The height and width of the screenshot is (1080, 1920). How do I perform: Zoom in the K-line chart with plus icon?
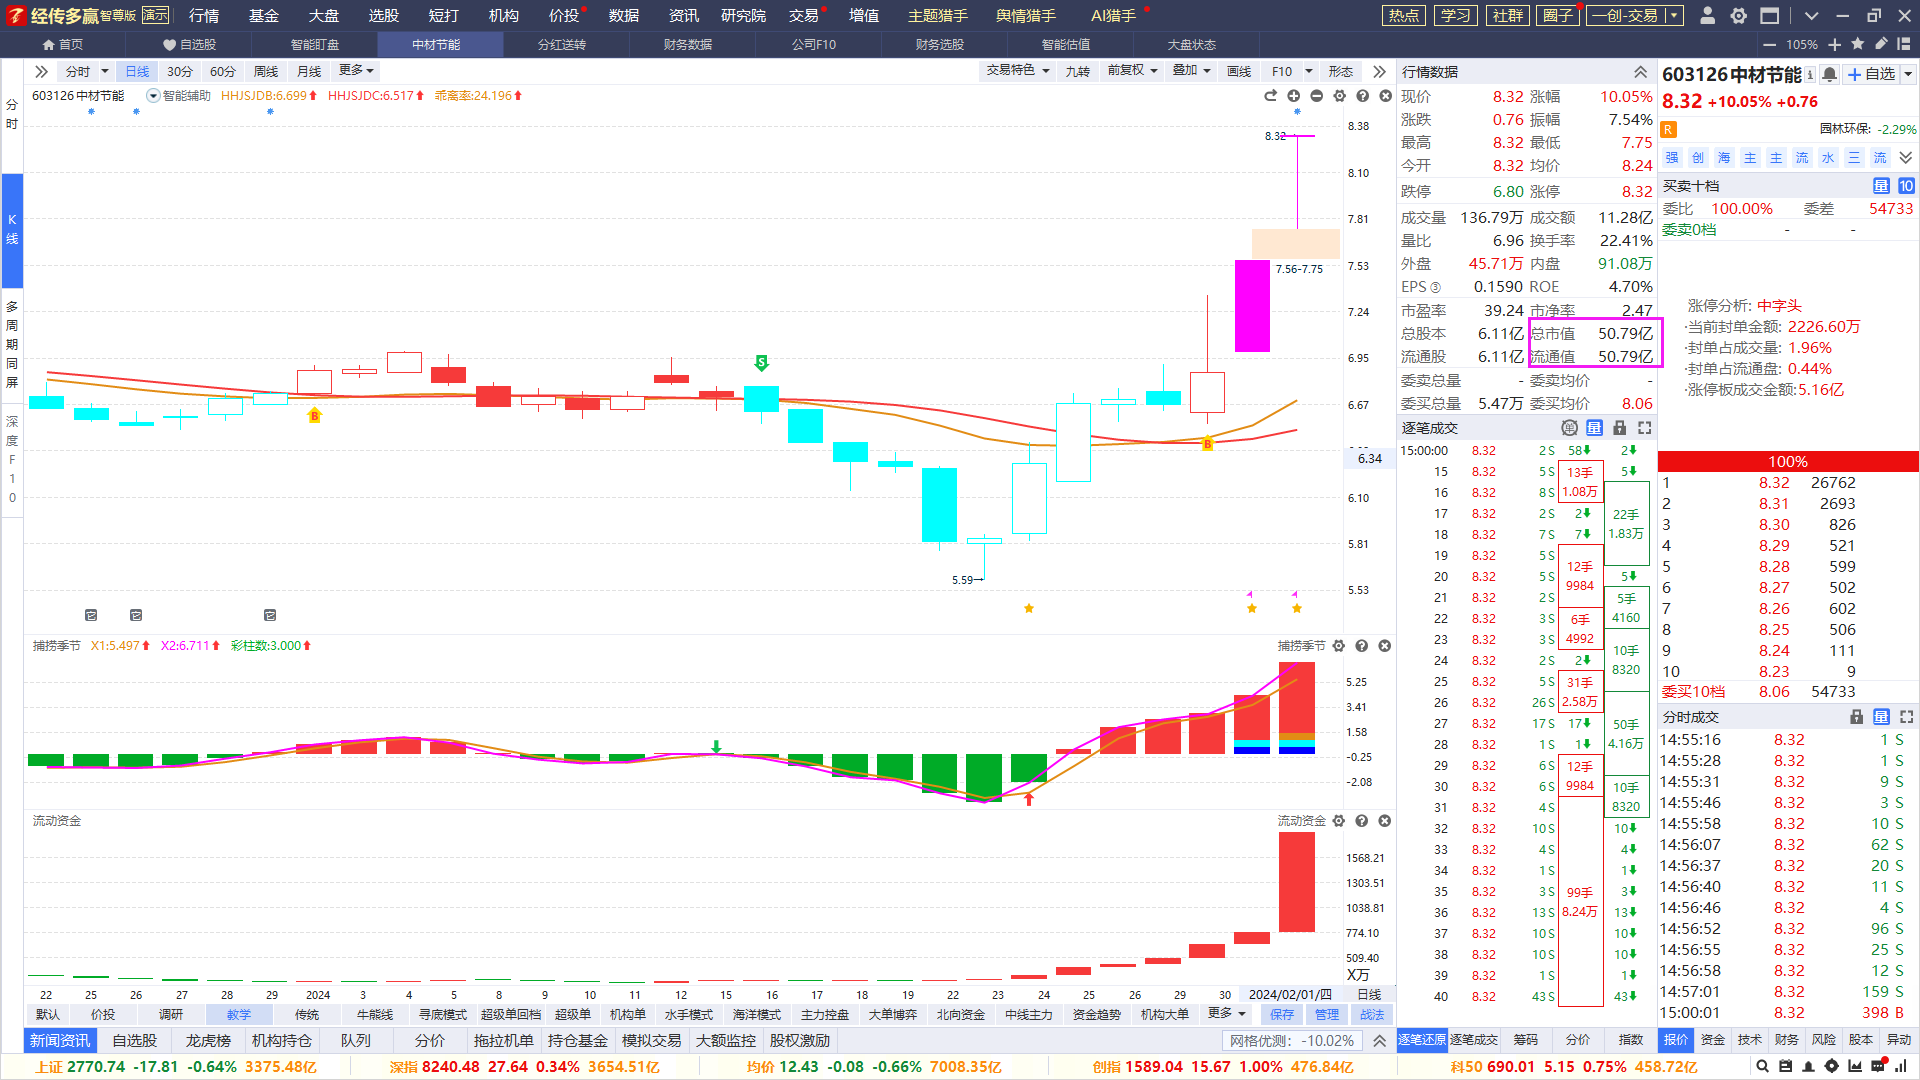tap(1294, 96)
